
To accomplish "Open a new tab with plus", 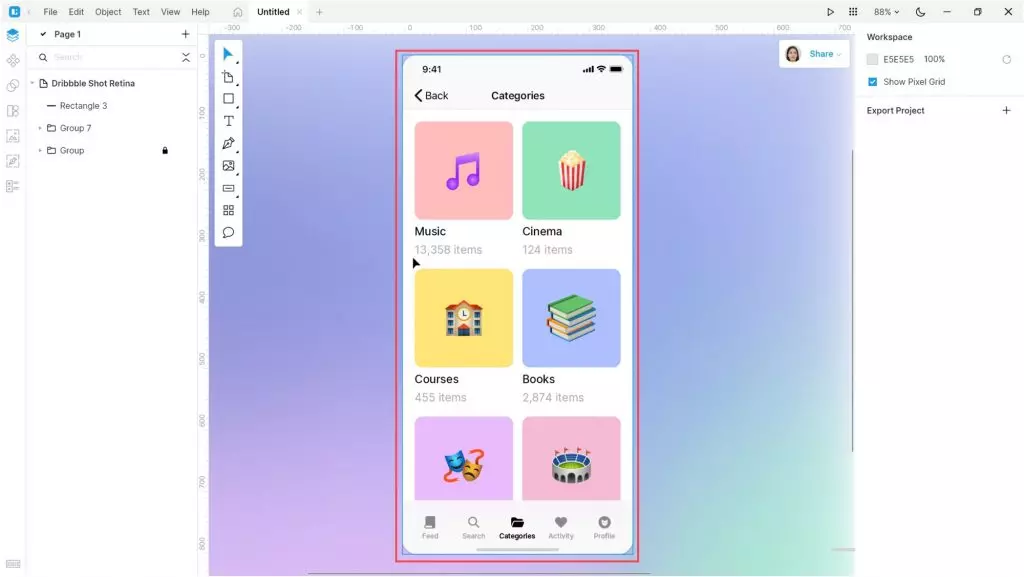I will point(319,12).
